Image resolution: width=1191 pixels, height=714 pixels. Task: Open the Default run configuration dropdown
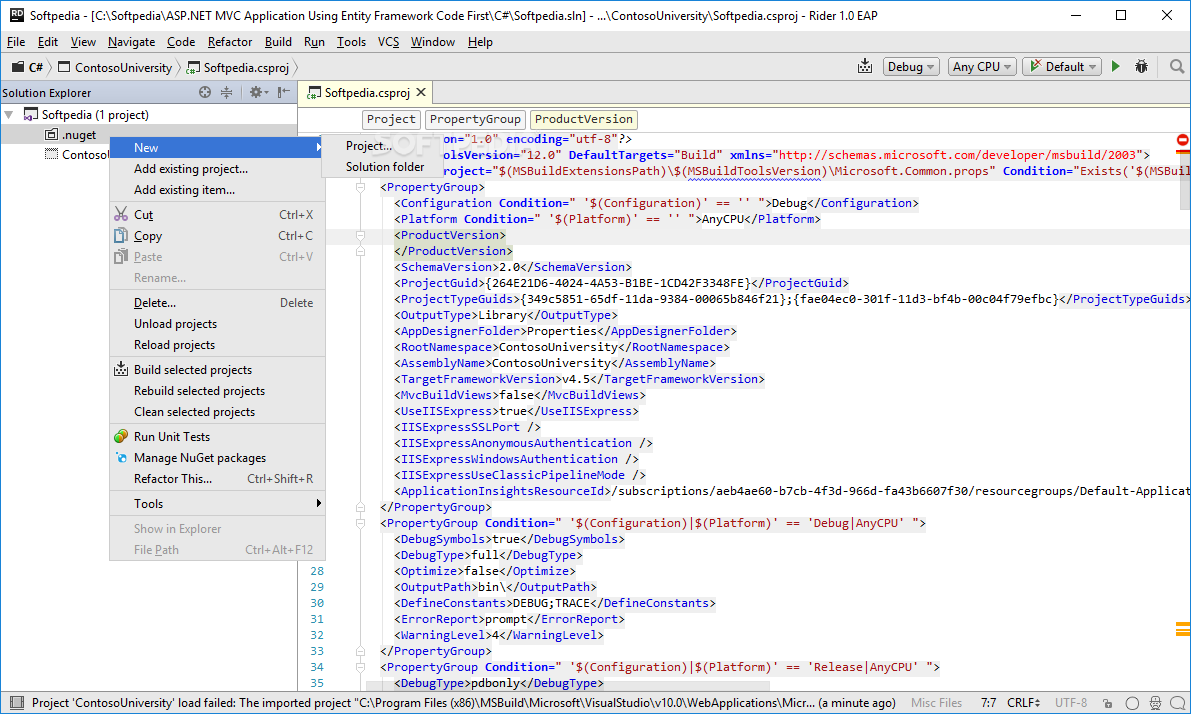point(1062,67)
